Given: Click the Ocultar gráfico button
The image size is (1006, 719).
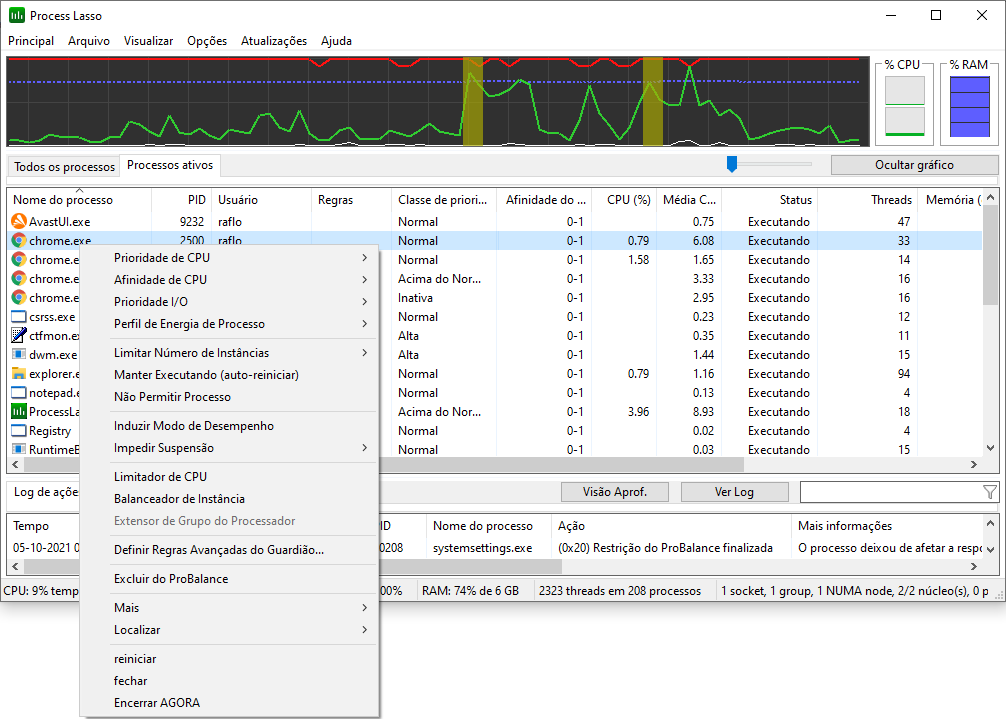Looking at the screenshot, I should coord(914,165).
